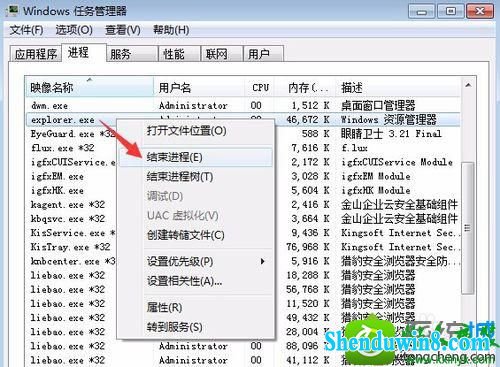This screenshot has width=500, height=367.
Task: Expand the 设置优先级(P) submenu arrow
Action: [x=263, y=261]
